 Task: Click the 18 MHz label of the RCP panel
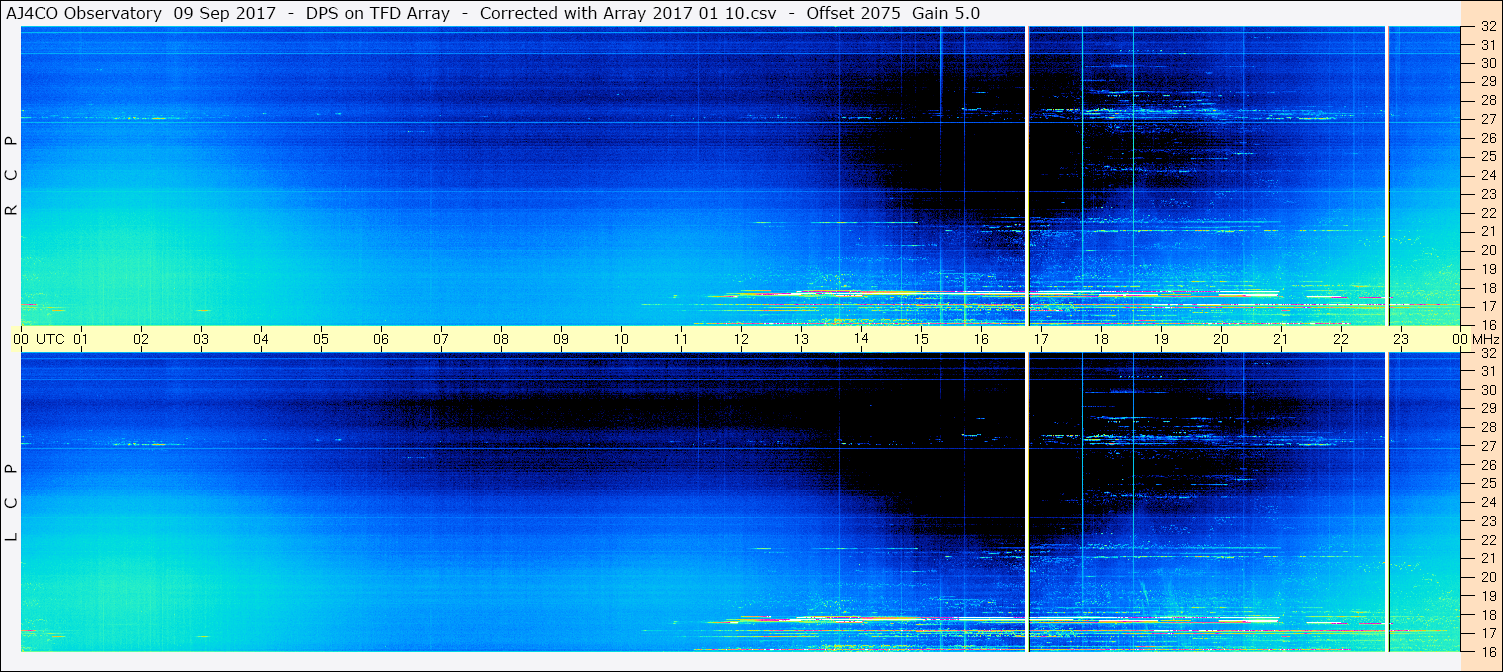(x=1488, y=288)
